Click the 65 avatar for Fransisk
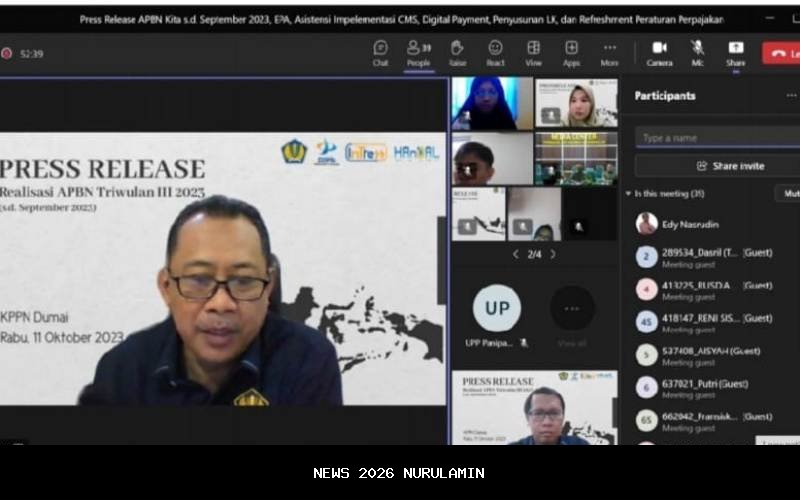 click(x=646, y=420)
